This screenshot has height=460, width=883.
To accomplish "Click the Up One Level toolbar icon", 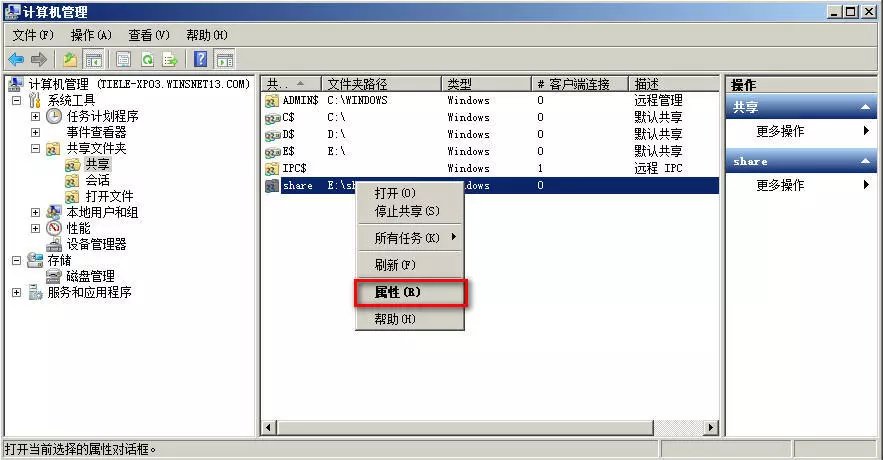I will pyautogui.click(x=70, y=59).
